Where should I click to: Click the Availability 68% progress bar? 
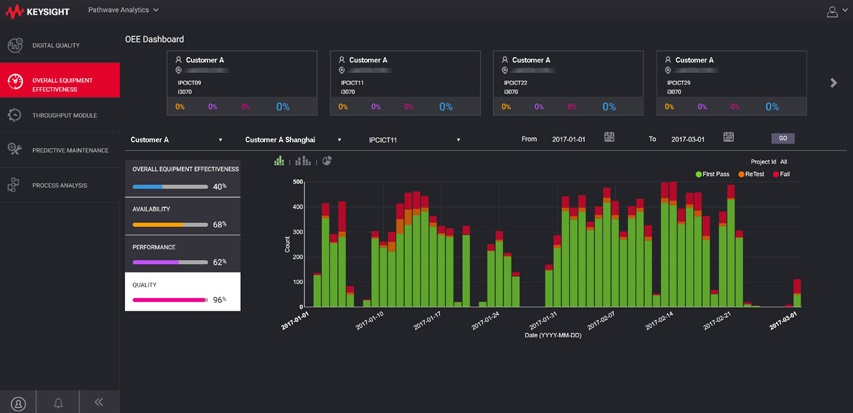170,225
